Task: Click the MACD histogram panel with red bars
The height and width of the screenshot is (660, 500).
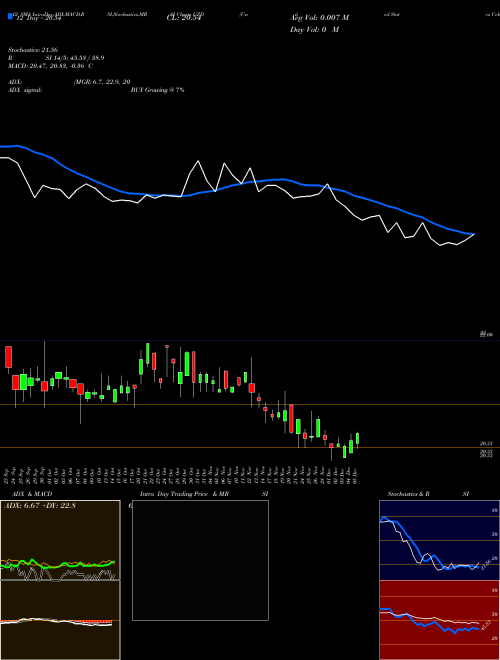Action: pos(60,620)
